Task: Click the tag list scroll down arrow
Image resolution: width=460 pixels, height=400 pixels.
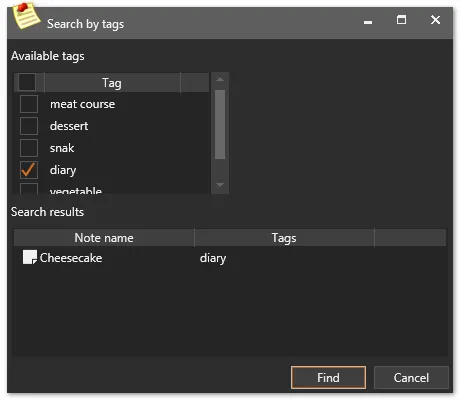Action: tap(220, 184)
